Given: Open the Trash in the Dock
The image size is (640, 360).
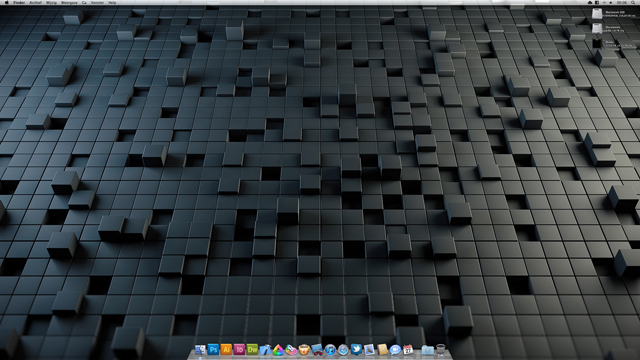Looking at the screenshot, I should coord(440,350).
